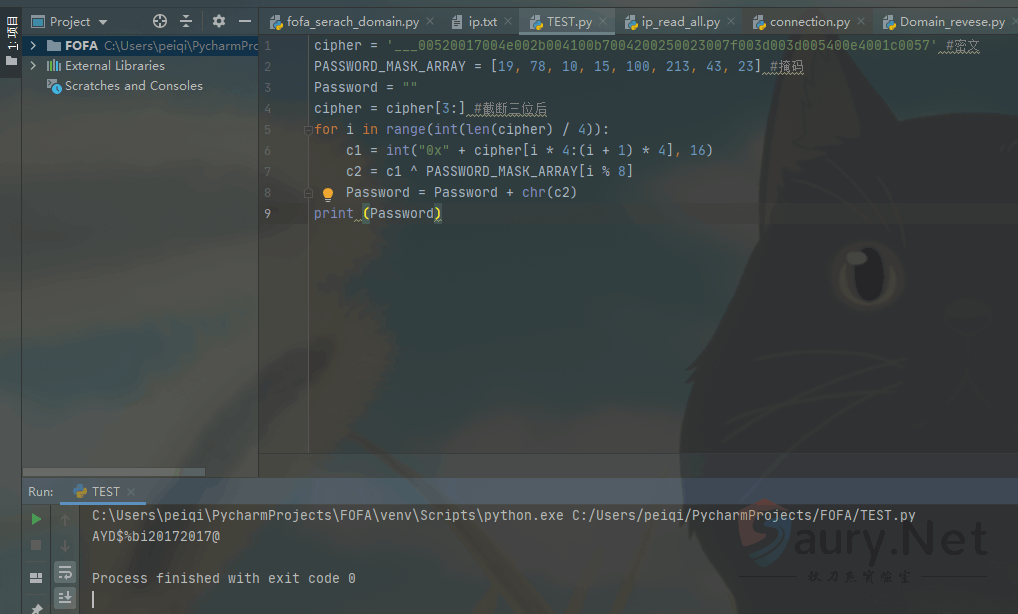Fold the for loop on line 5
The height and width of the screenshot is (614, 1018).
tap(307, 130)
